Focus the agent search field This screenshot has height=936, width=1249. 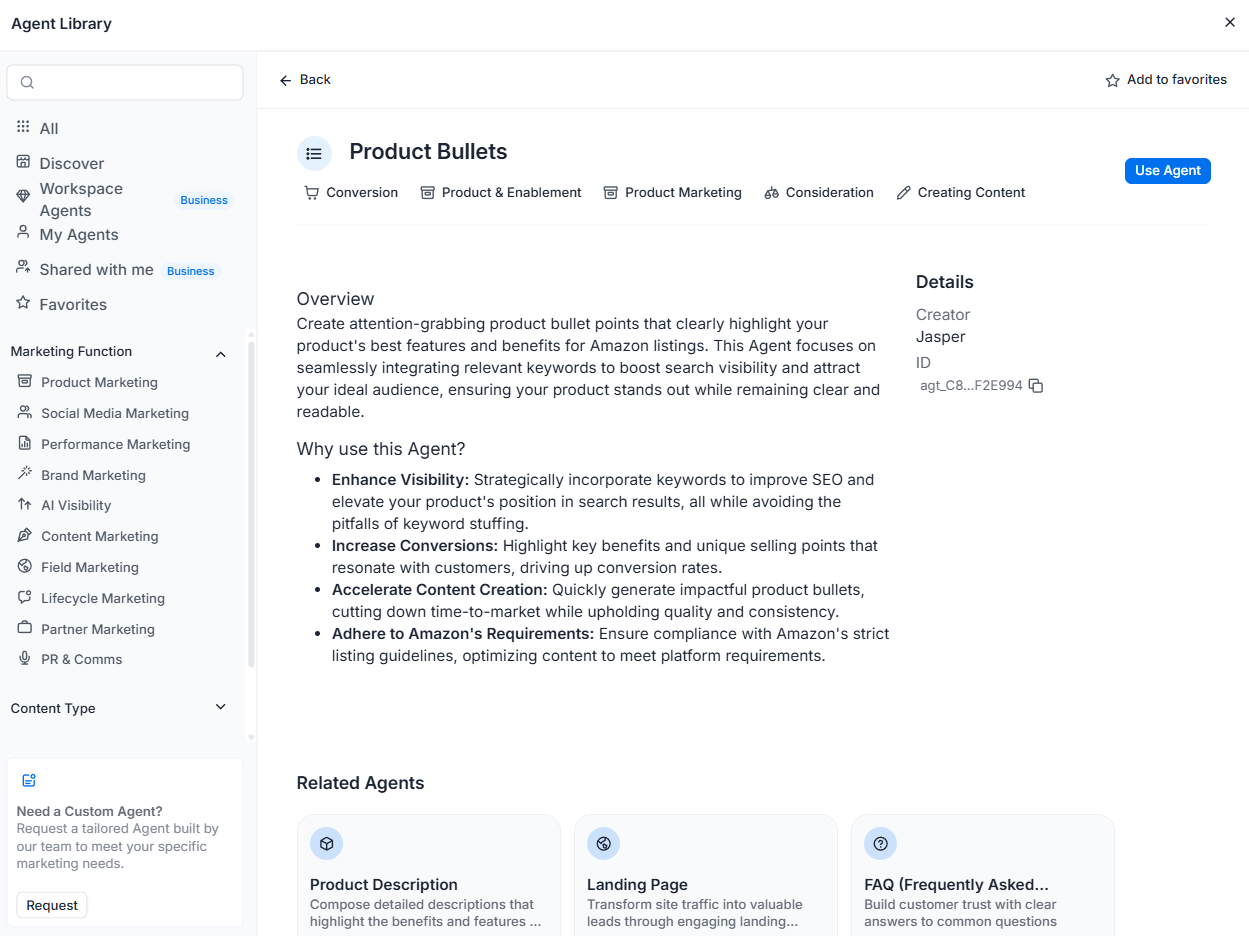(125, 83)
